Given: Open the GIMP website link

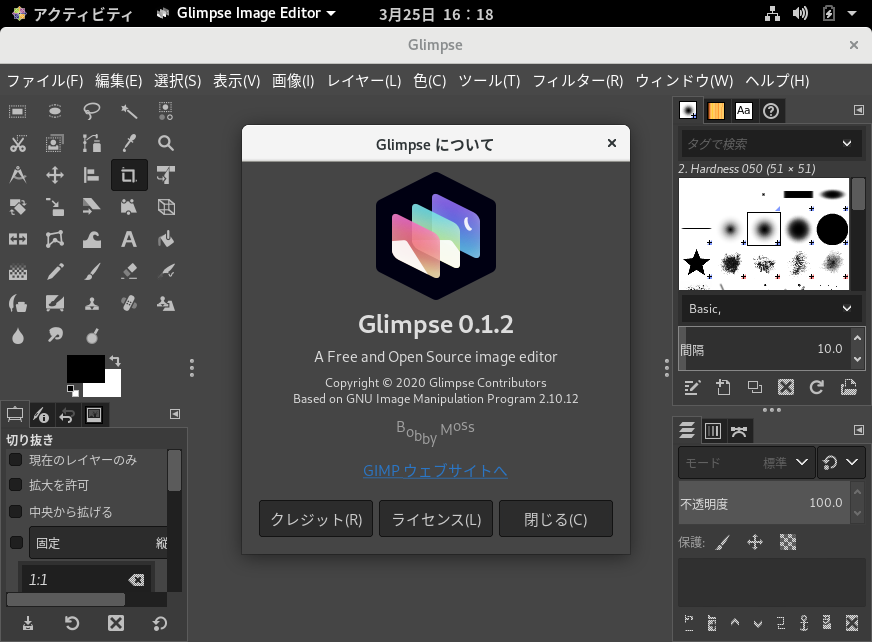Looking at the screenshot, I should click(x=435, y=471).
